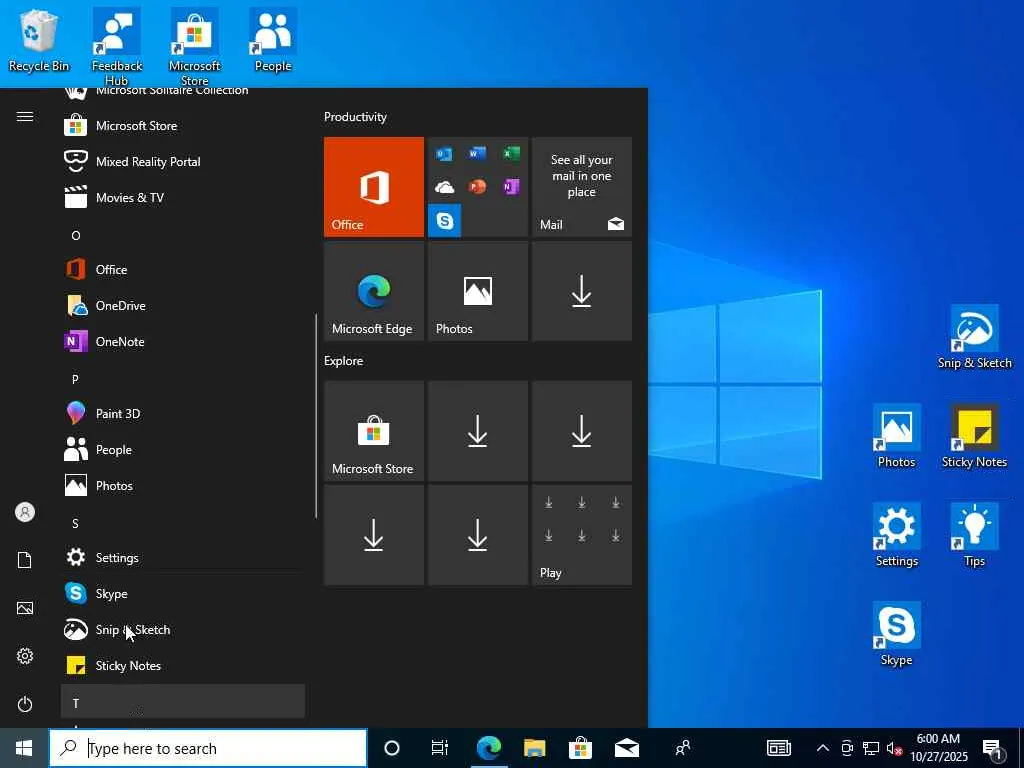This screenshot has width=1024, height=768.
Task: Jump to letter O in app list
Action: 183,235
